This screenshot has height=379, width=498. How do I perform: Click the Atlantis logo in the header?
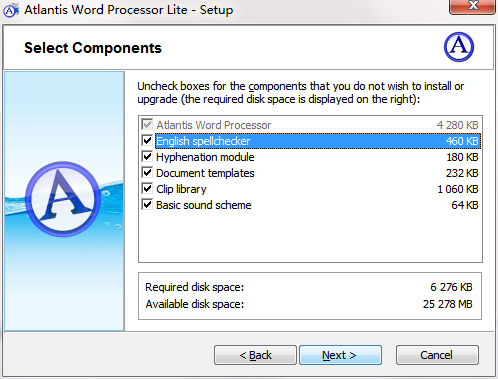coord(459,47)
